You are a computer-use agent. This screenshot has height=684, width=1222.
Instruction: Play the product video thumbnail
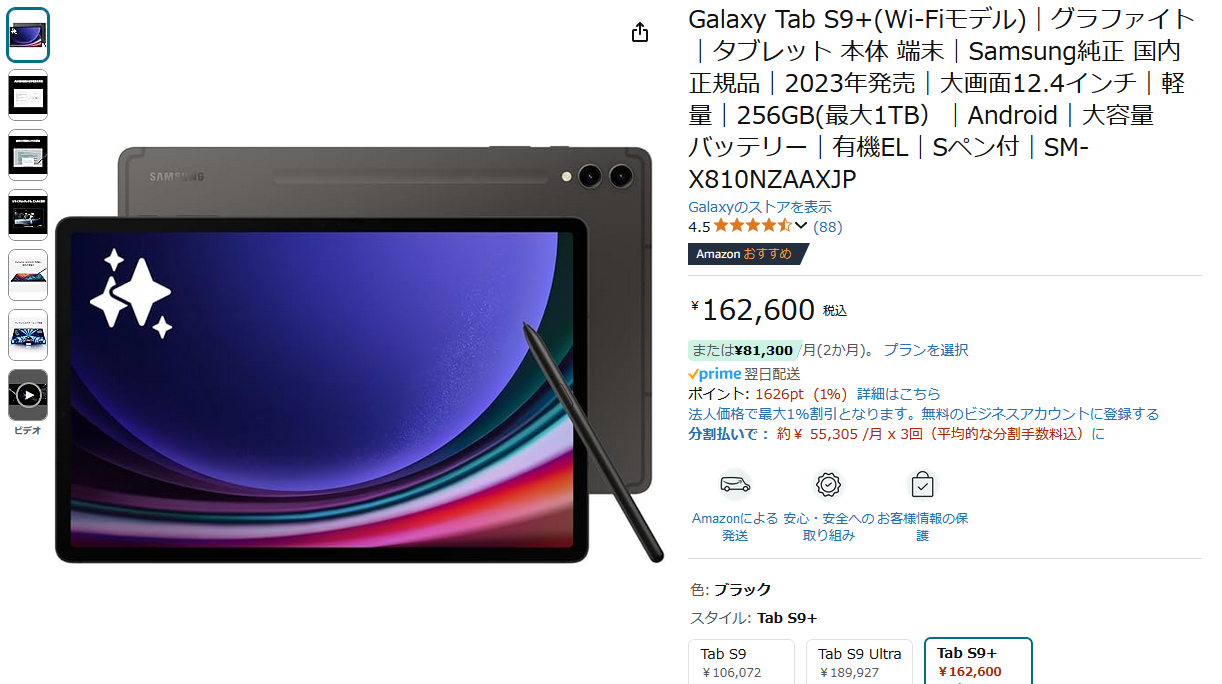28,395
